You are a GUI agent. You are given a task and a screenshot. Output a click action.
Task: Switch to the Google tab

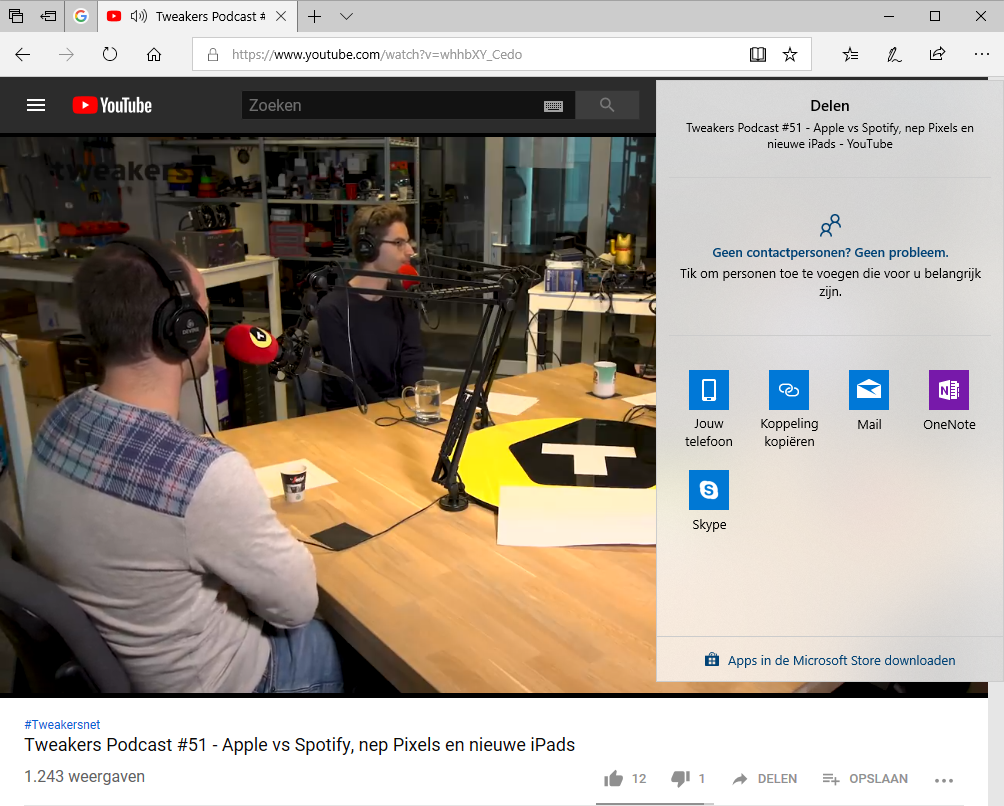tap(81, 16)
